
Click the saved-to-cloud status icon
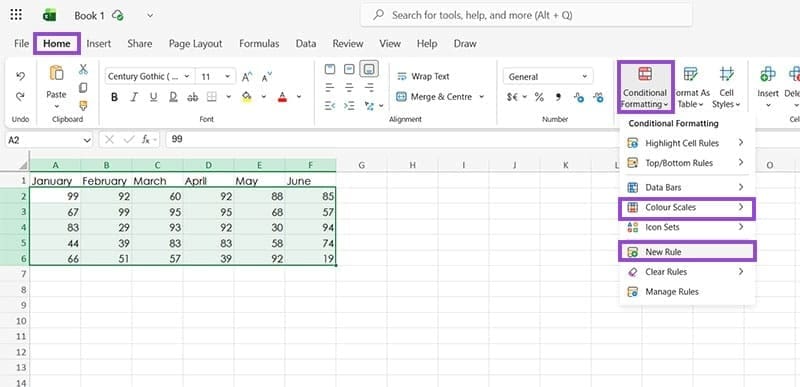(x=118, y=15)
